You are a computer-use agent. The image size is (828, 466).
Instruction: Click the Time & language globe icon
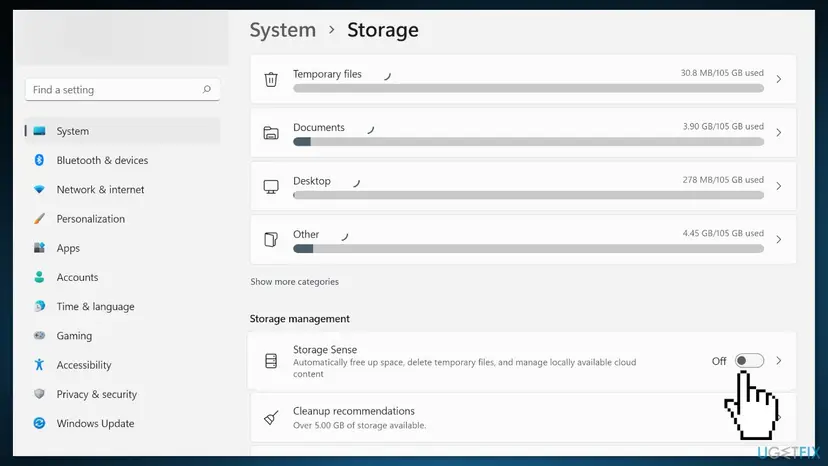click(x=39, y=306)
